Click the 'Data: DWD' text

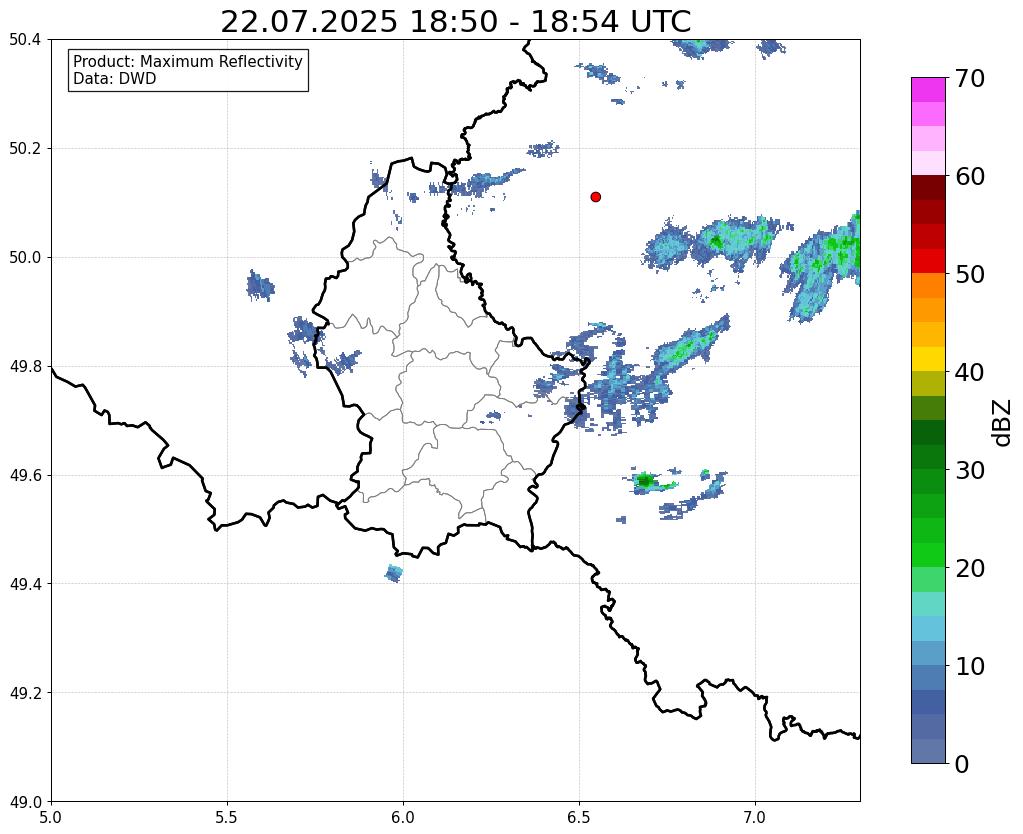point(115,79)
